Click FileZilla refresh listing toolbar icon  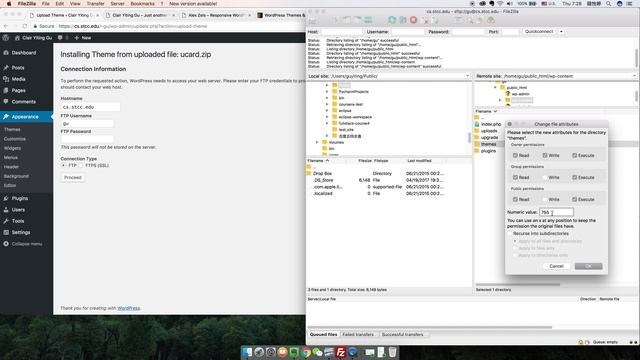tap(392, 20)
